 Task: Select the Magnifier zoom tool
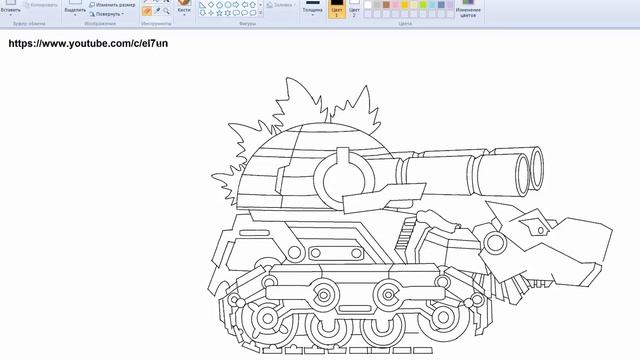click(166, 11)
